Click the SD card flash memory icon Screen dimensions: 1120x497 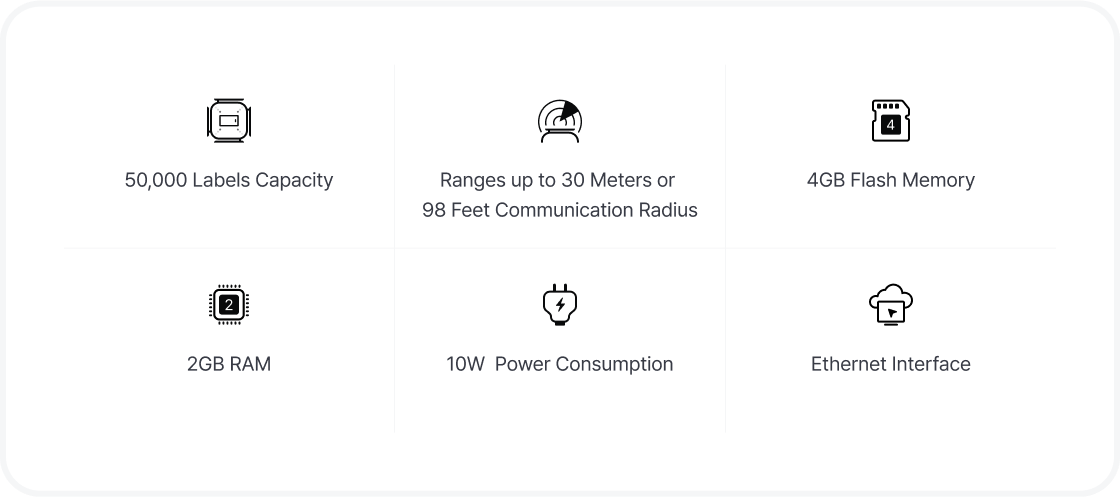(x=891, y=121)
